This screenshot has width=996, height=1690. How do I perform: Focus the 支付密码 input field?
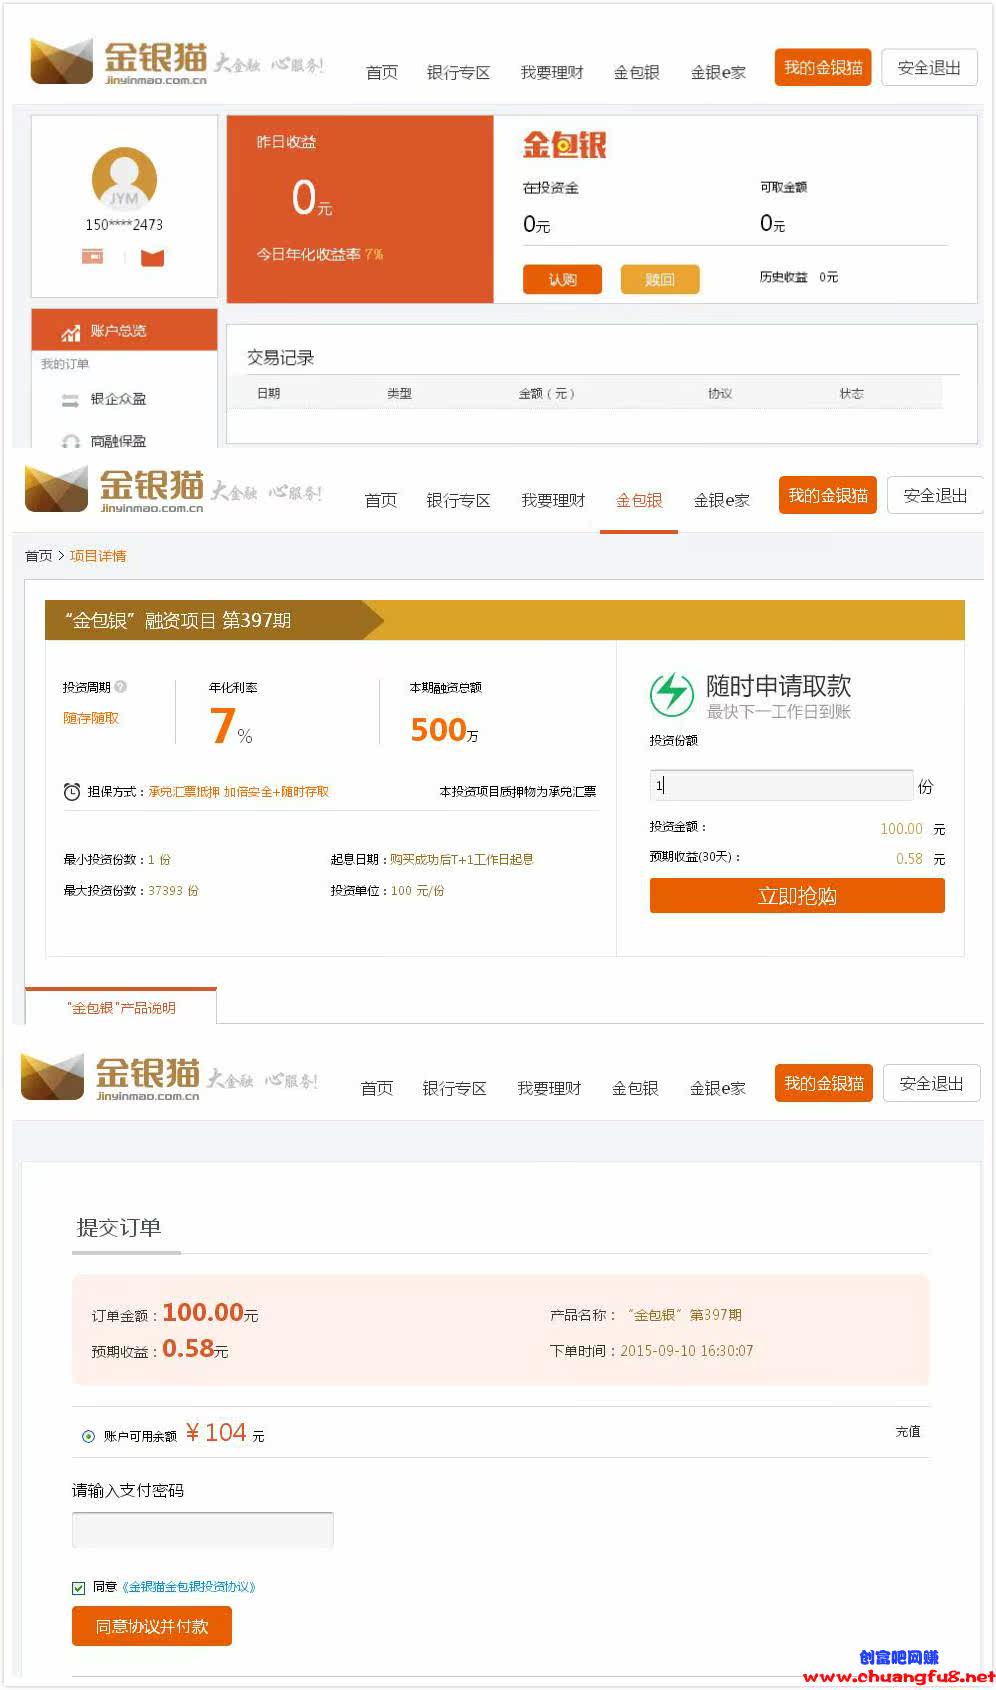(x=202, y=1530)
